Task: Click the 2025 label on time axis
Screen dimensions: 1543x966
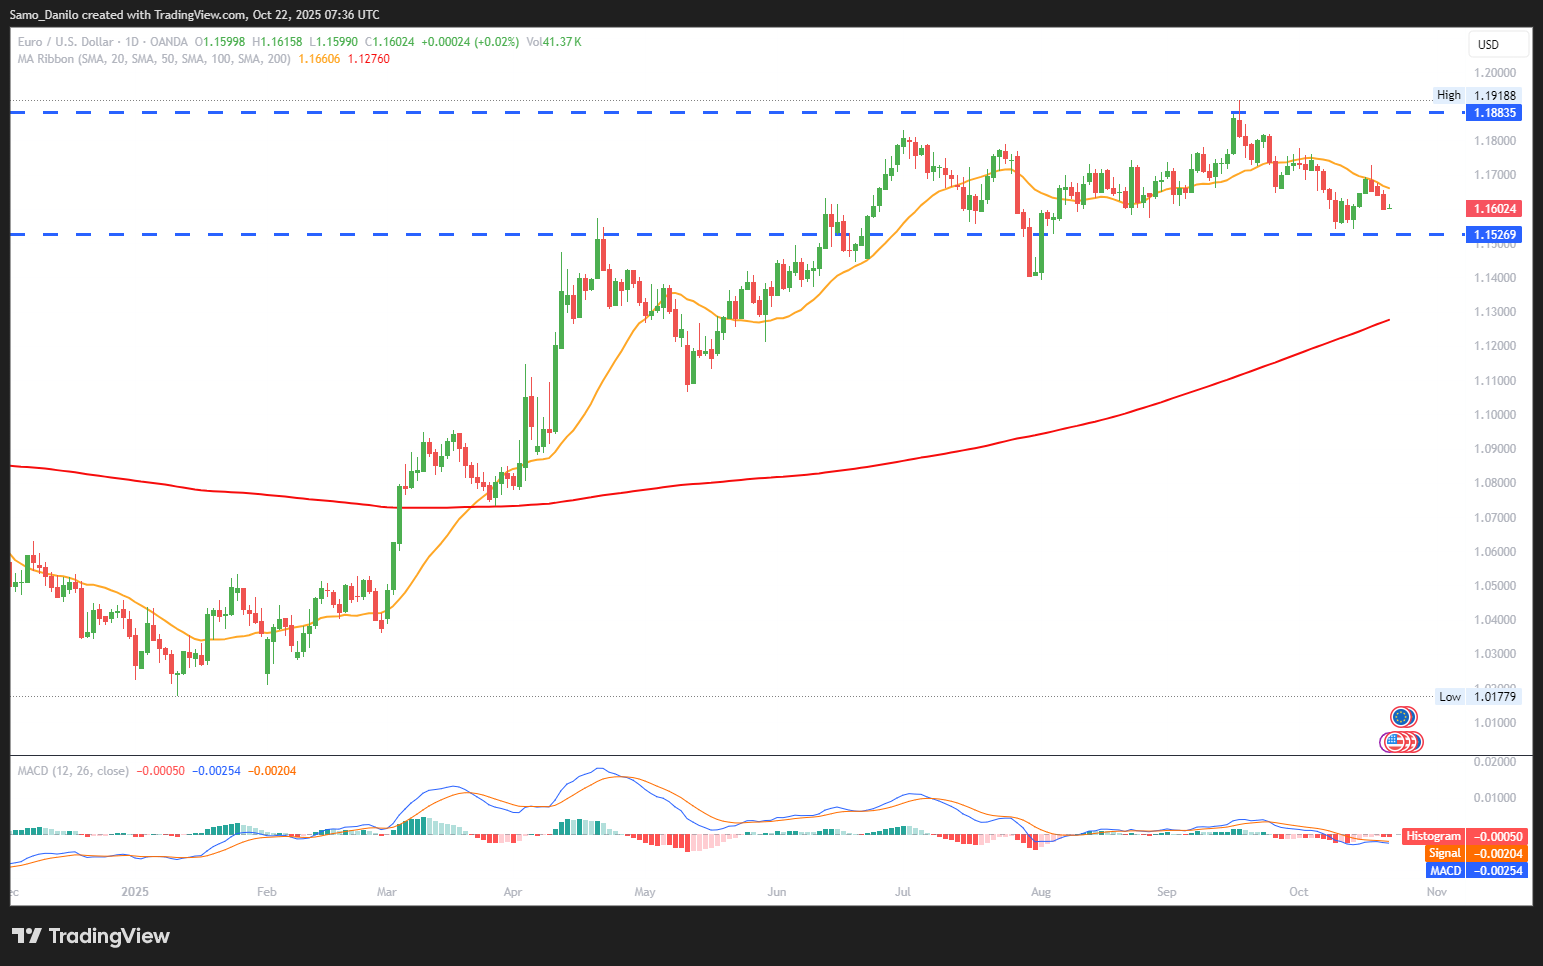Action: pos(134,892)
